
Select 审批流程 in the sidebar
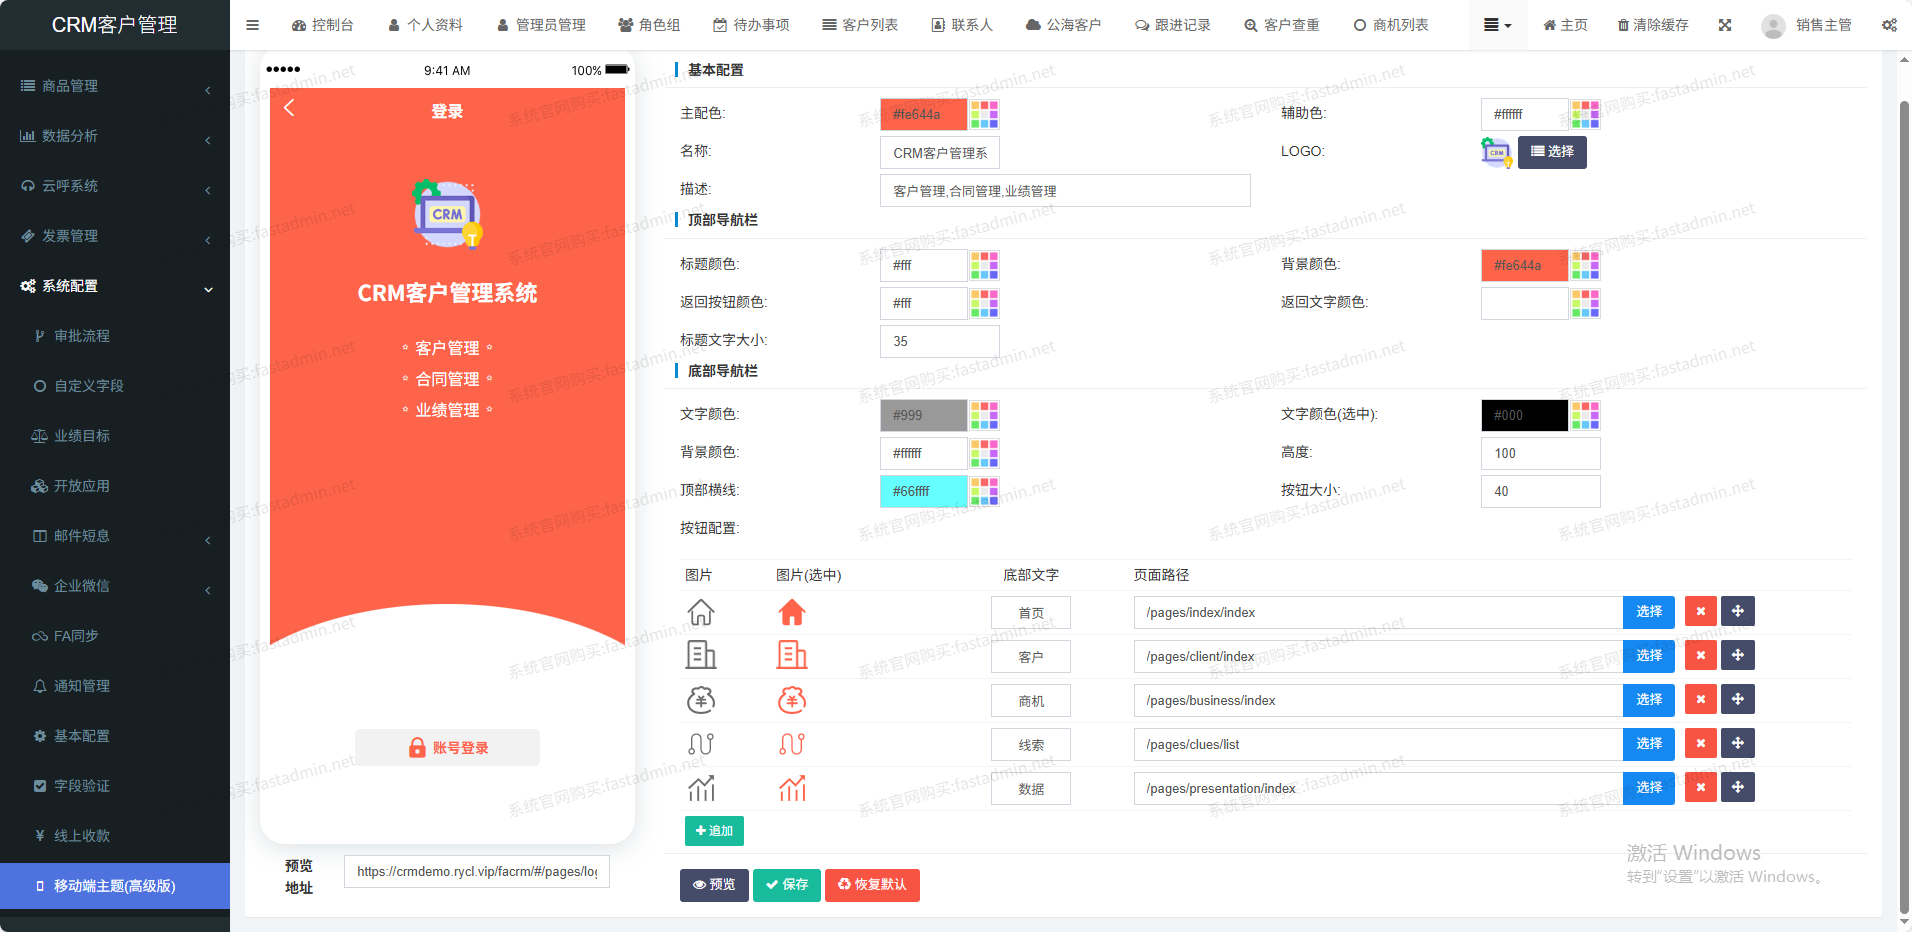82,336
